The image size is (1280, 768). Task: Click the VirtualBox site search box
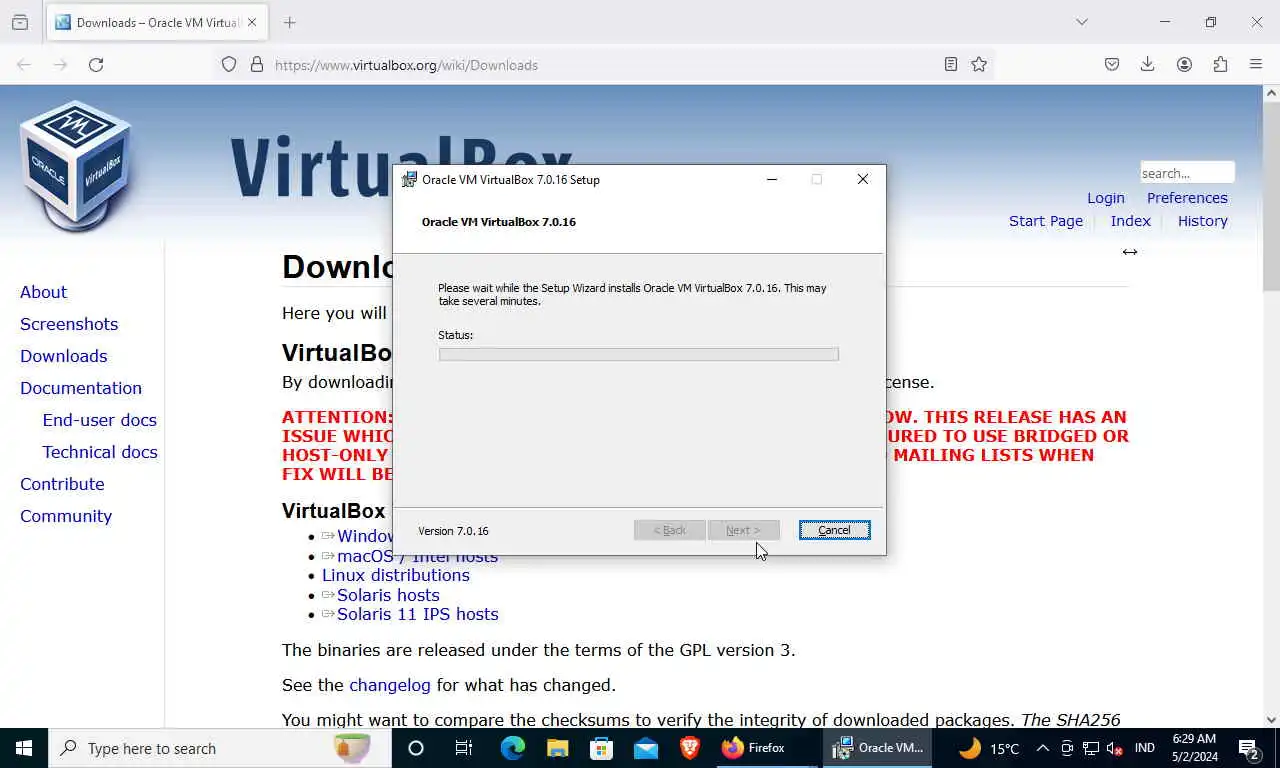[x=1187, y=173]
